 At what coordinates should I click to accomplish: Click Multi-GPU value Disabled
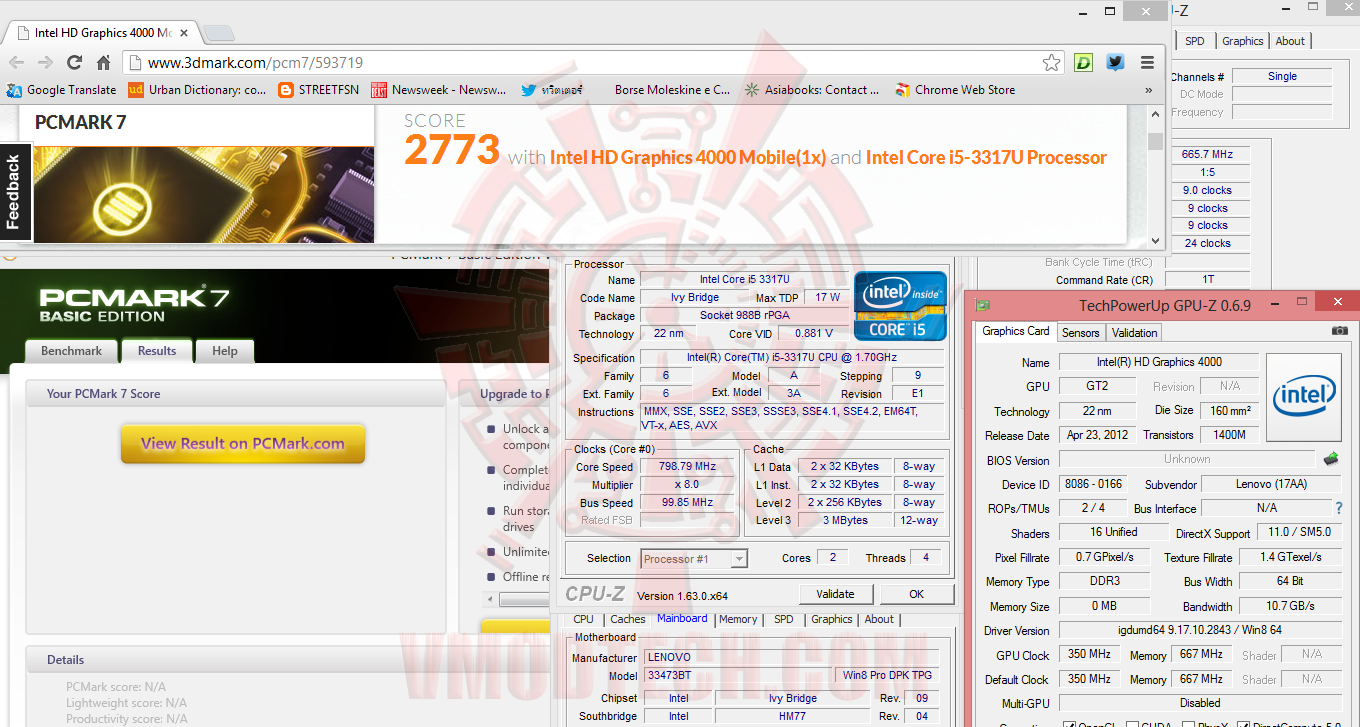(1202, 703)
